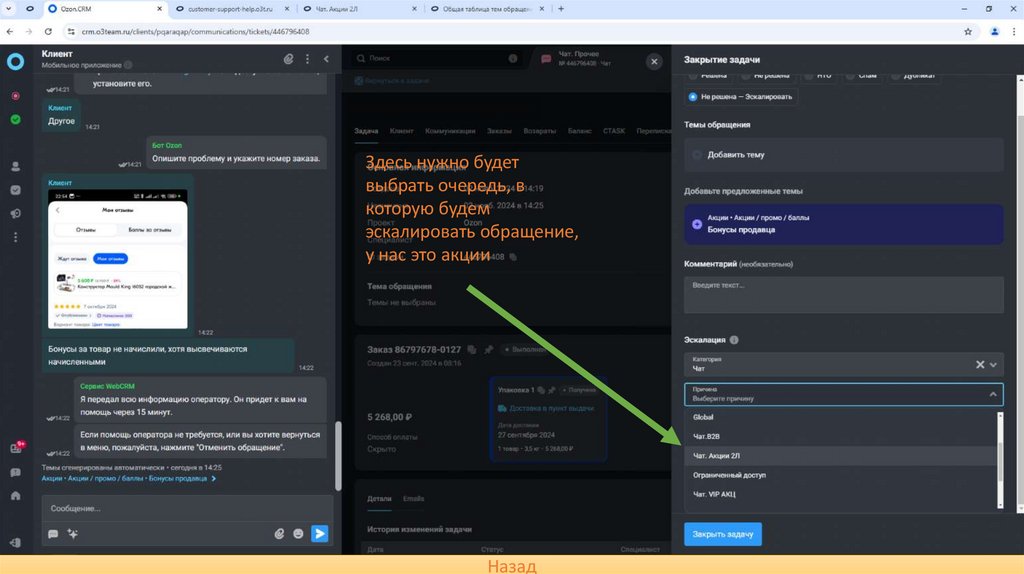This screenshot has width=1024, height=574.
Task: Choose Чат. Акции 2Л from list
Action: pos(840,456)
